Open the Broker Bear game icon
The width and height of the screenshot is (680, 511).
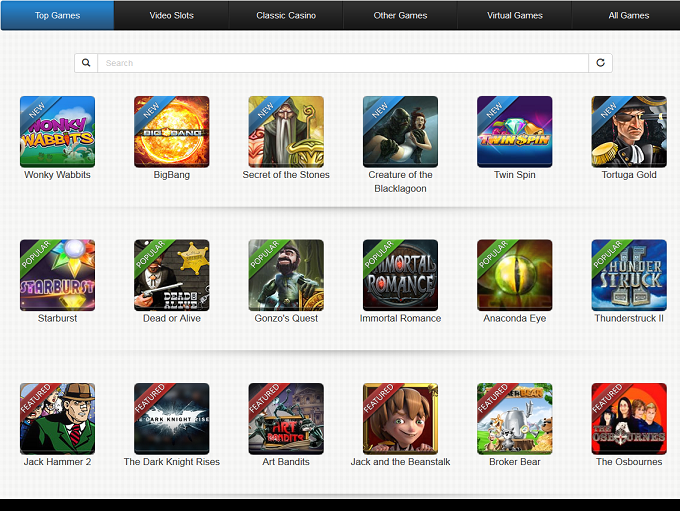pos(515,419)
